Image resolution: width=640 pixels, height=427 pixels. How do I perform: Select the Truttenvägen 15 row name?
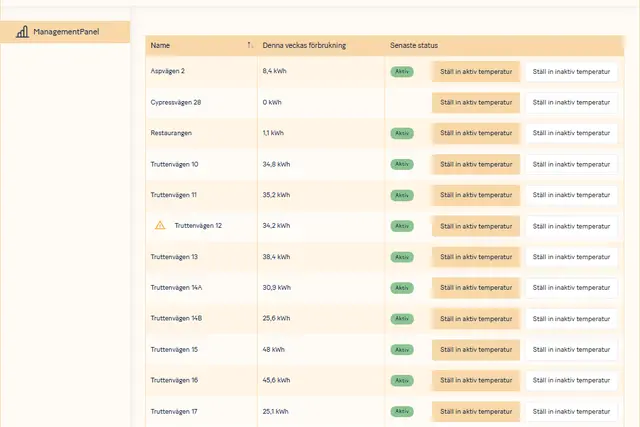click(x=174, y=350)
